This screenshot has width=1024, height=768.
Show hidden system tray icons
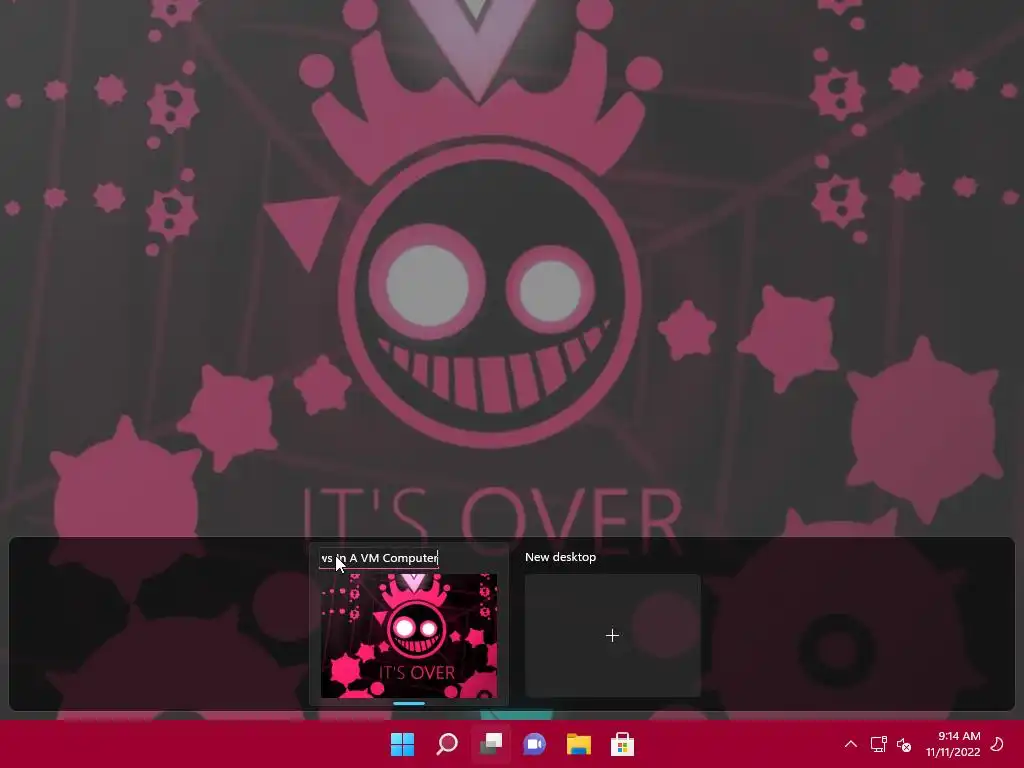coord(850,744)
